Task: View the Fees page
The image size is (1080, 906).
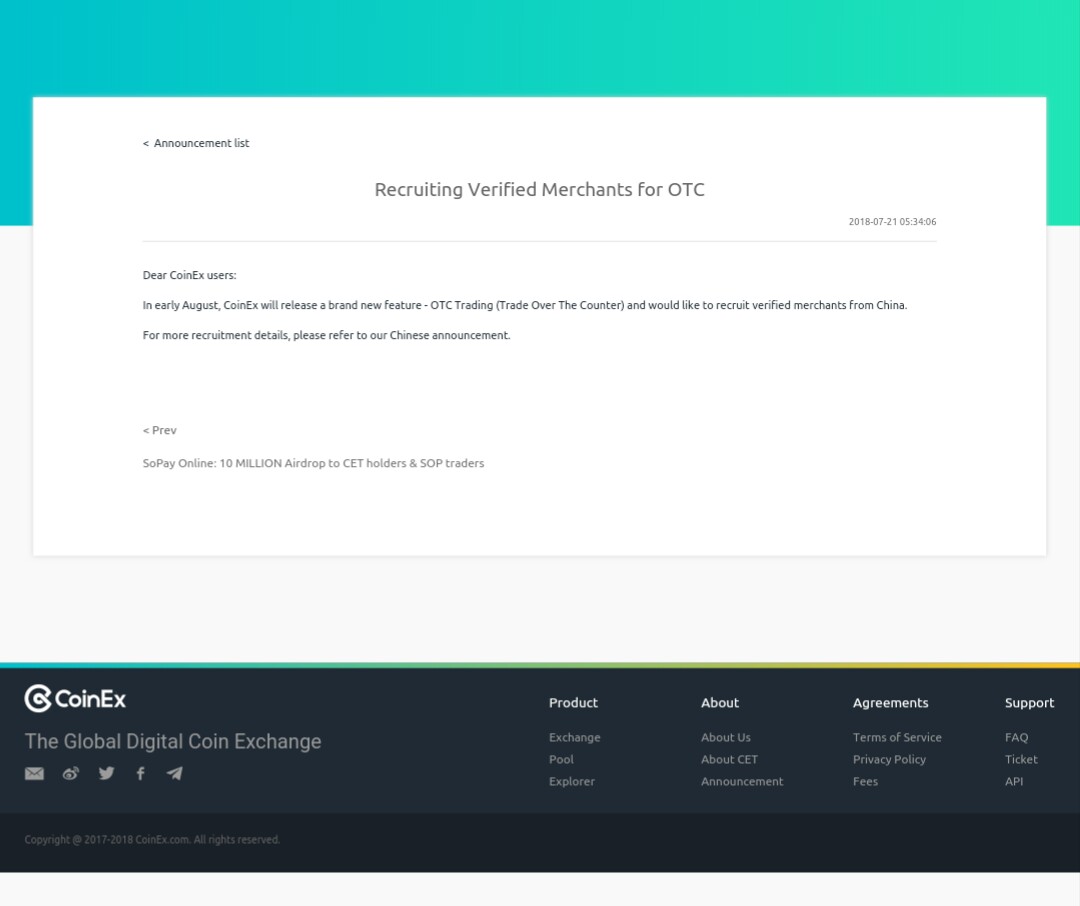Action: (x=865, y=781)
